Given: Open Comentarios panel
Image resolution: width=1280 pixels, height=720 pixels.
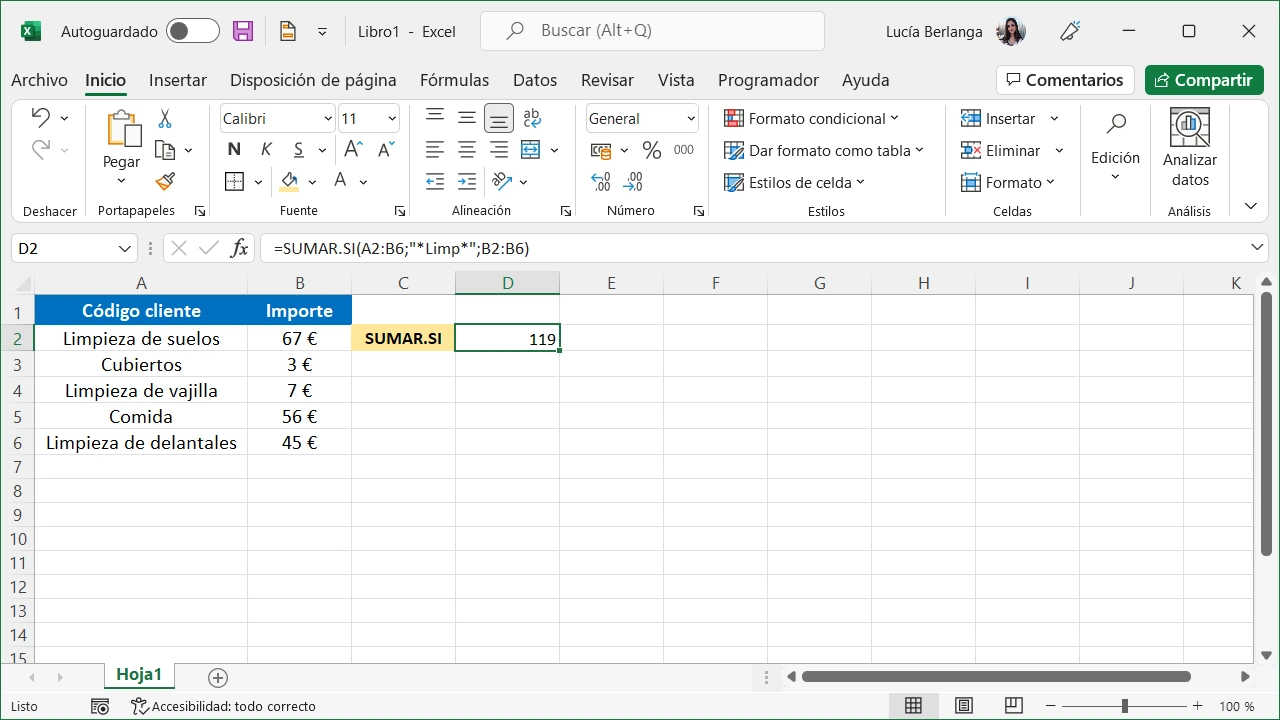Looking at the screenshot, I should (x=1065, y=80).
